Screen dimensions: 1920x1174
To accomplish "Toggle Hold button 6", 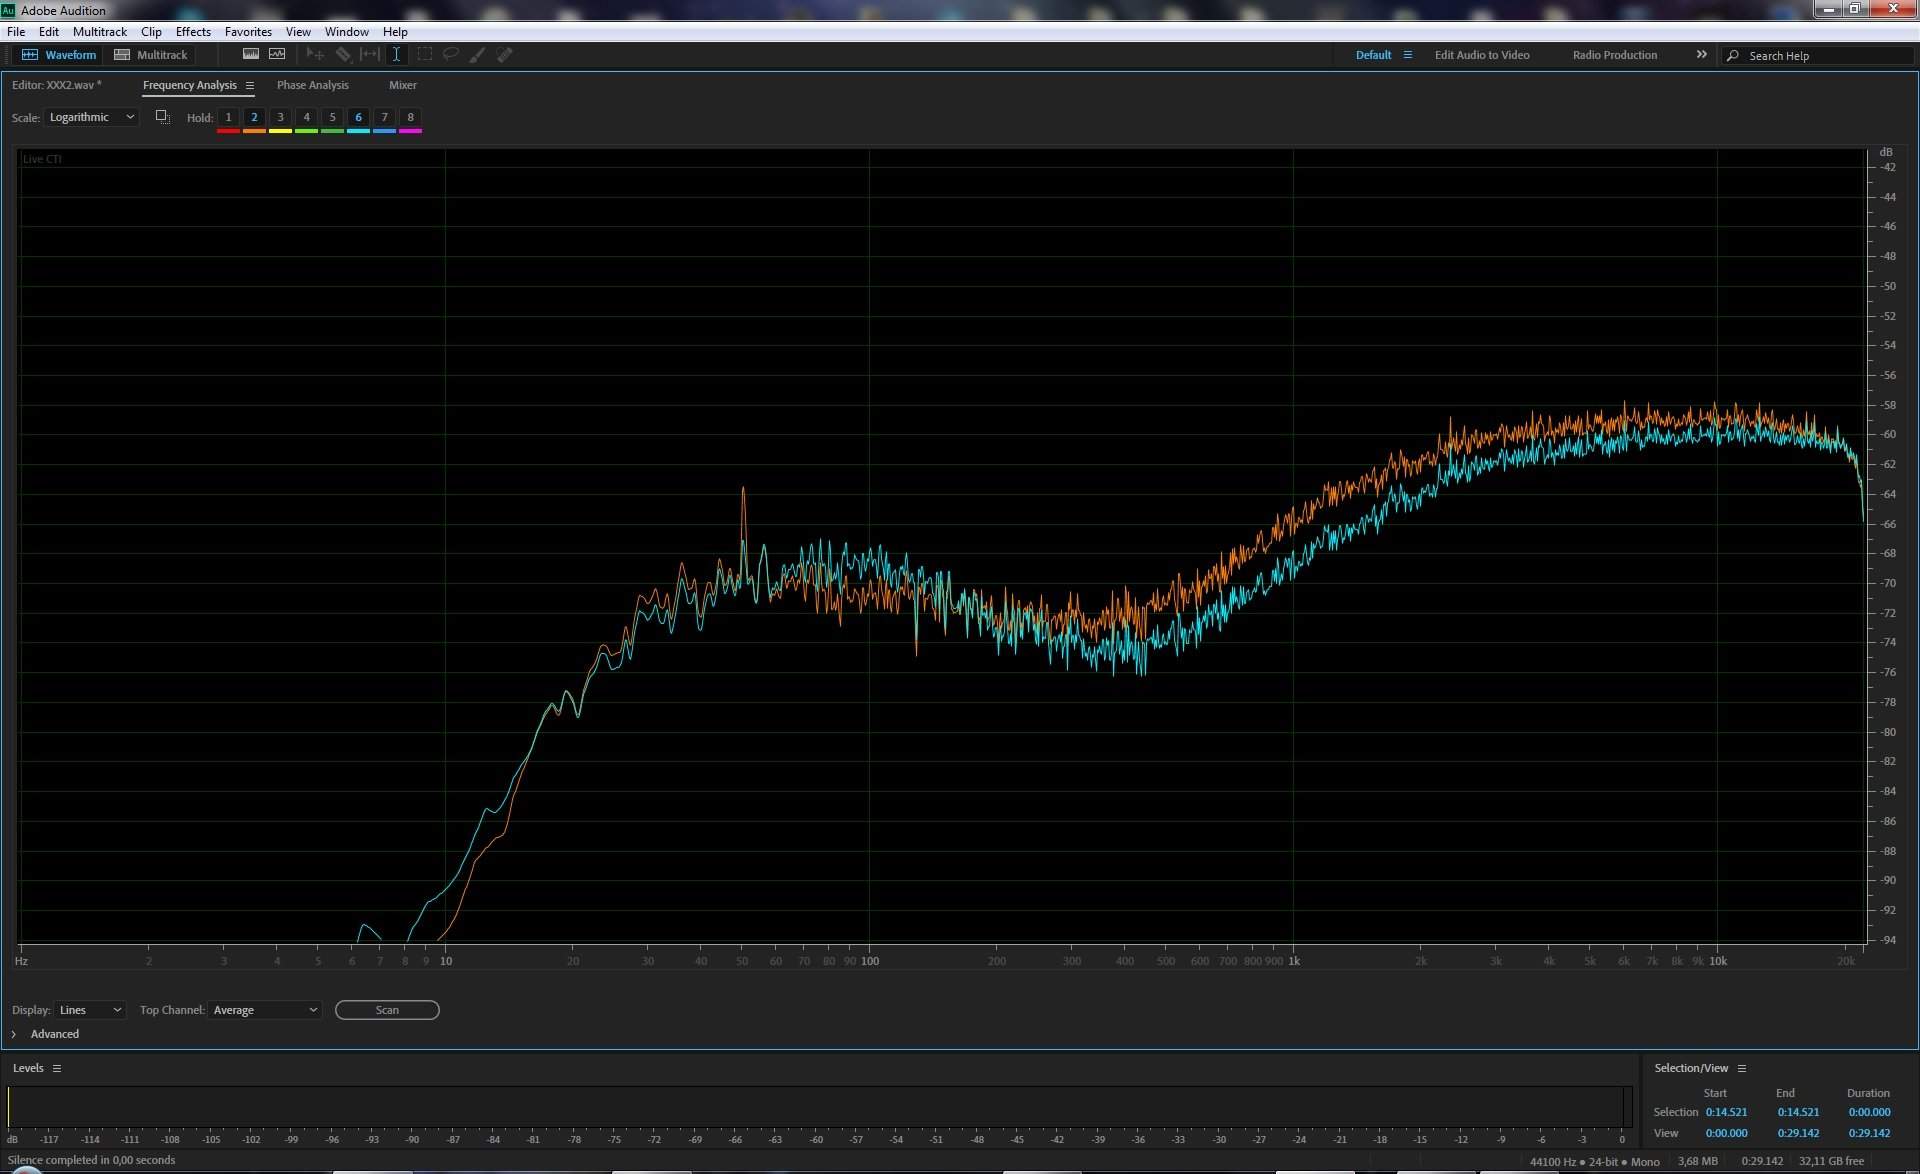I will point(358,117).
